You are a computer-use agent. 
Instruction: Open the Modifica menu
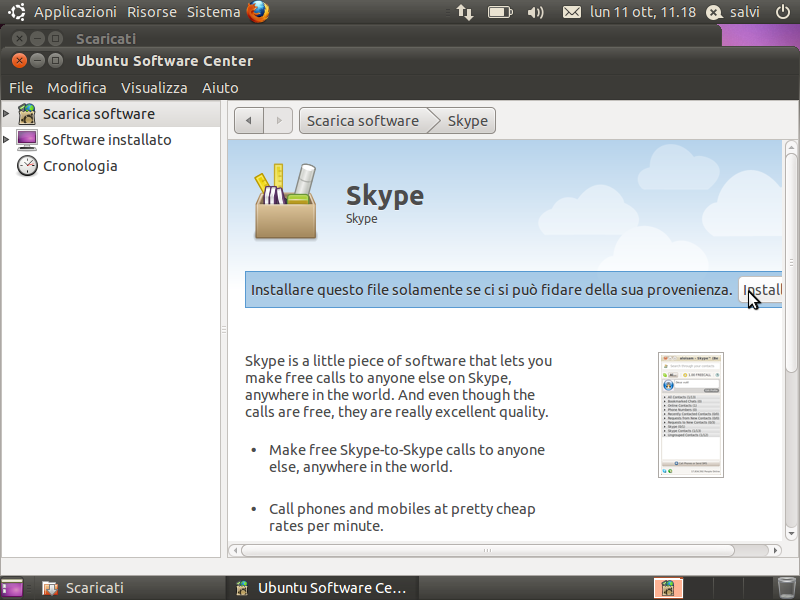pos(77,88)
